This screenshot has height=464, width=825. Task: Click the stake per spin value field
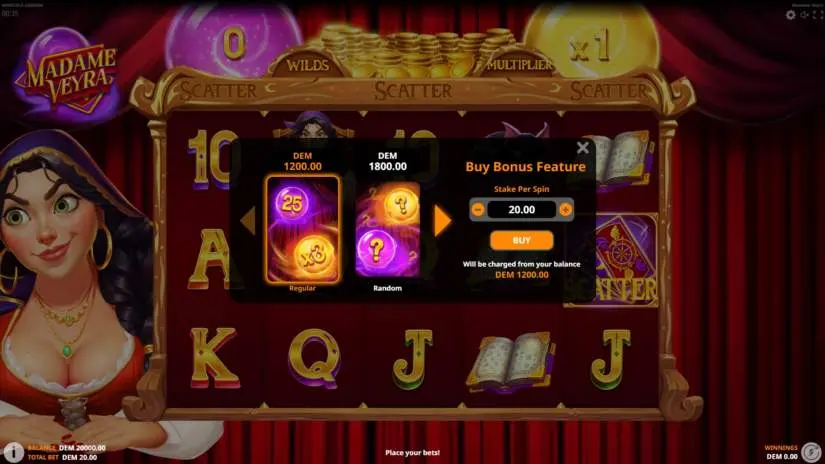(521, 209)
